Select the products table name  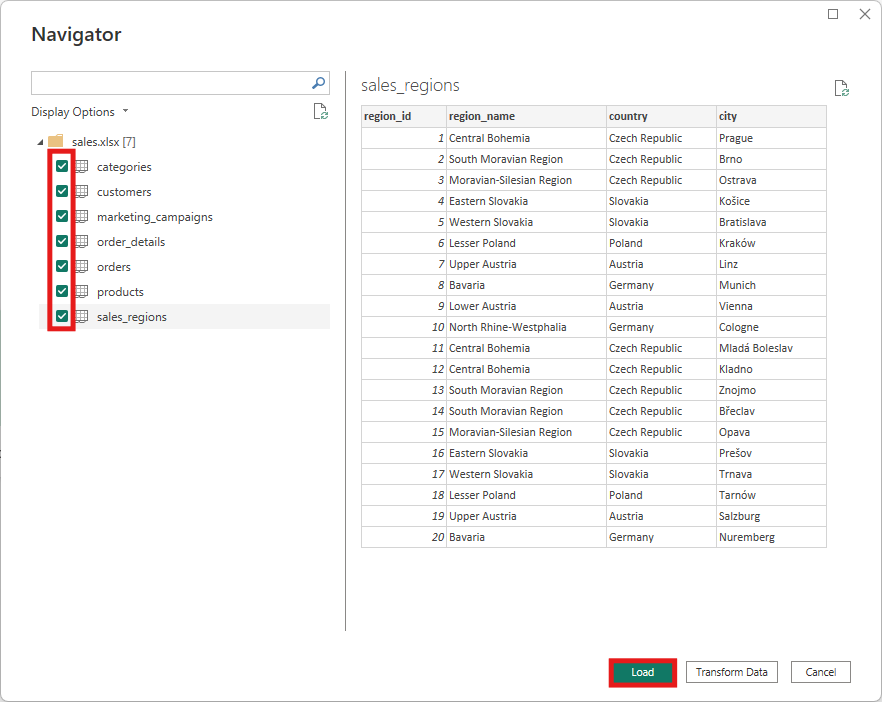[x=120, y=292]
